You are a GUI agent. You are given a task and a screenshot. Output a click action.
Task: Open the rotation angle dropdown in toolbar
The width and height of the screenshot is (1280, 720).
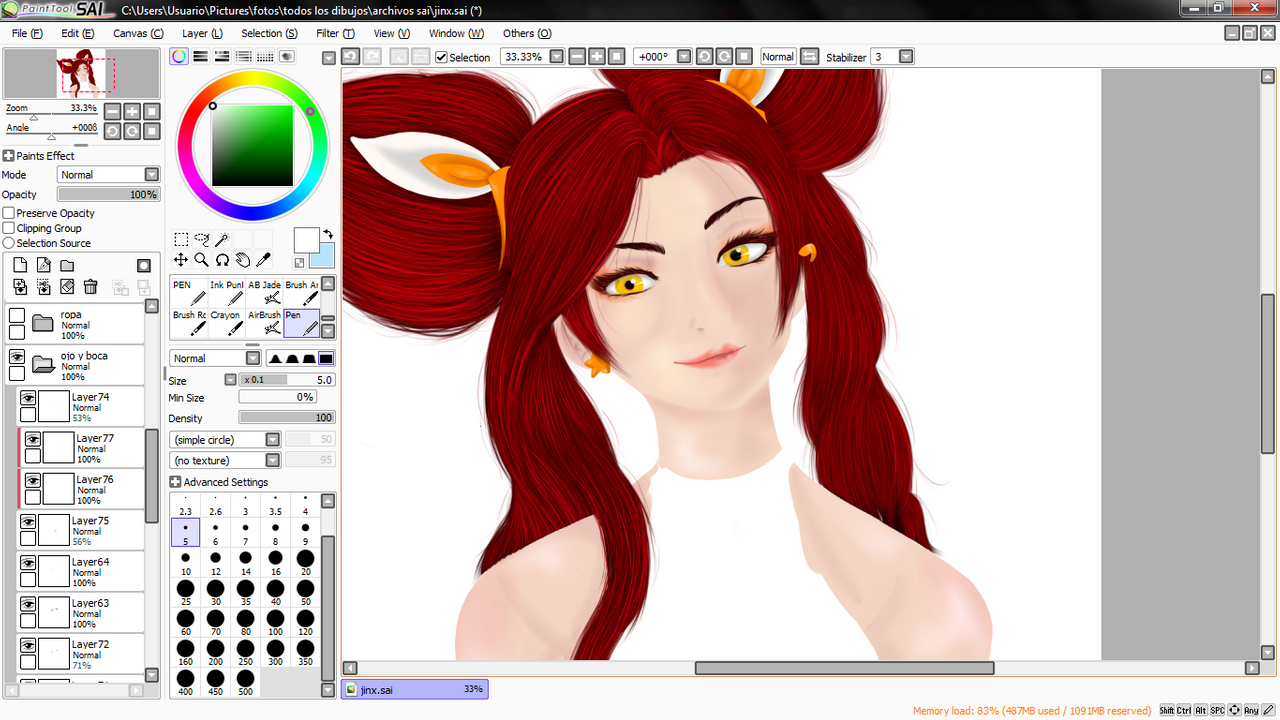(x=684, y=57)
